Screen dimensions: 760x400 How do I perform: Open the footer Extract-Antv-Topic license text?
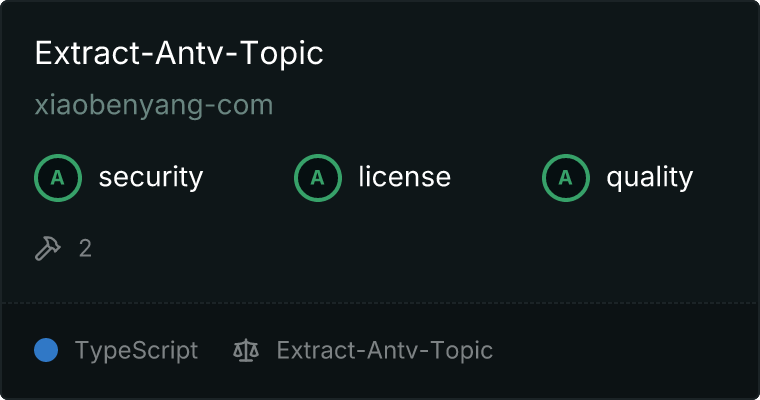pyautogui.click(x=385, y=350)
